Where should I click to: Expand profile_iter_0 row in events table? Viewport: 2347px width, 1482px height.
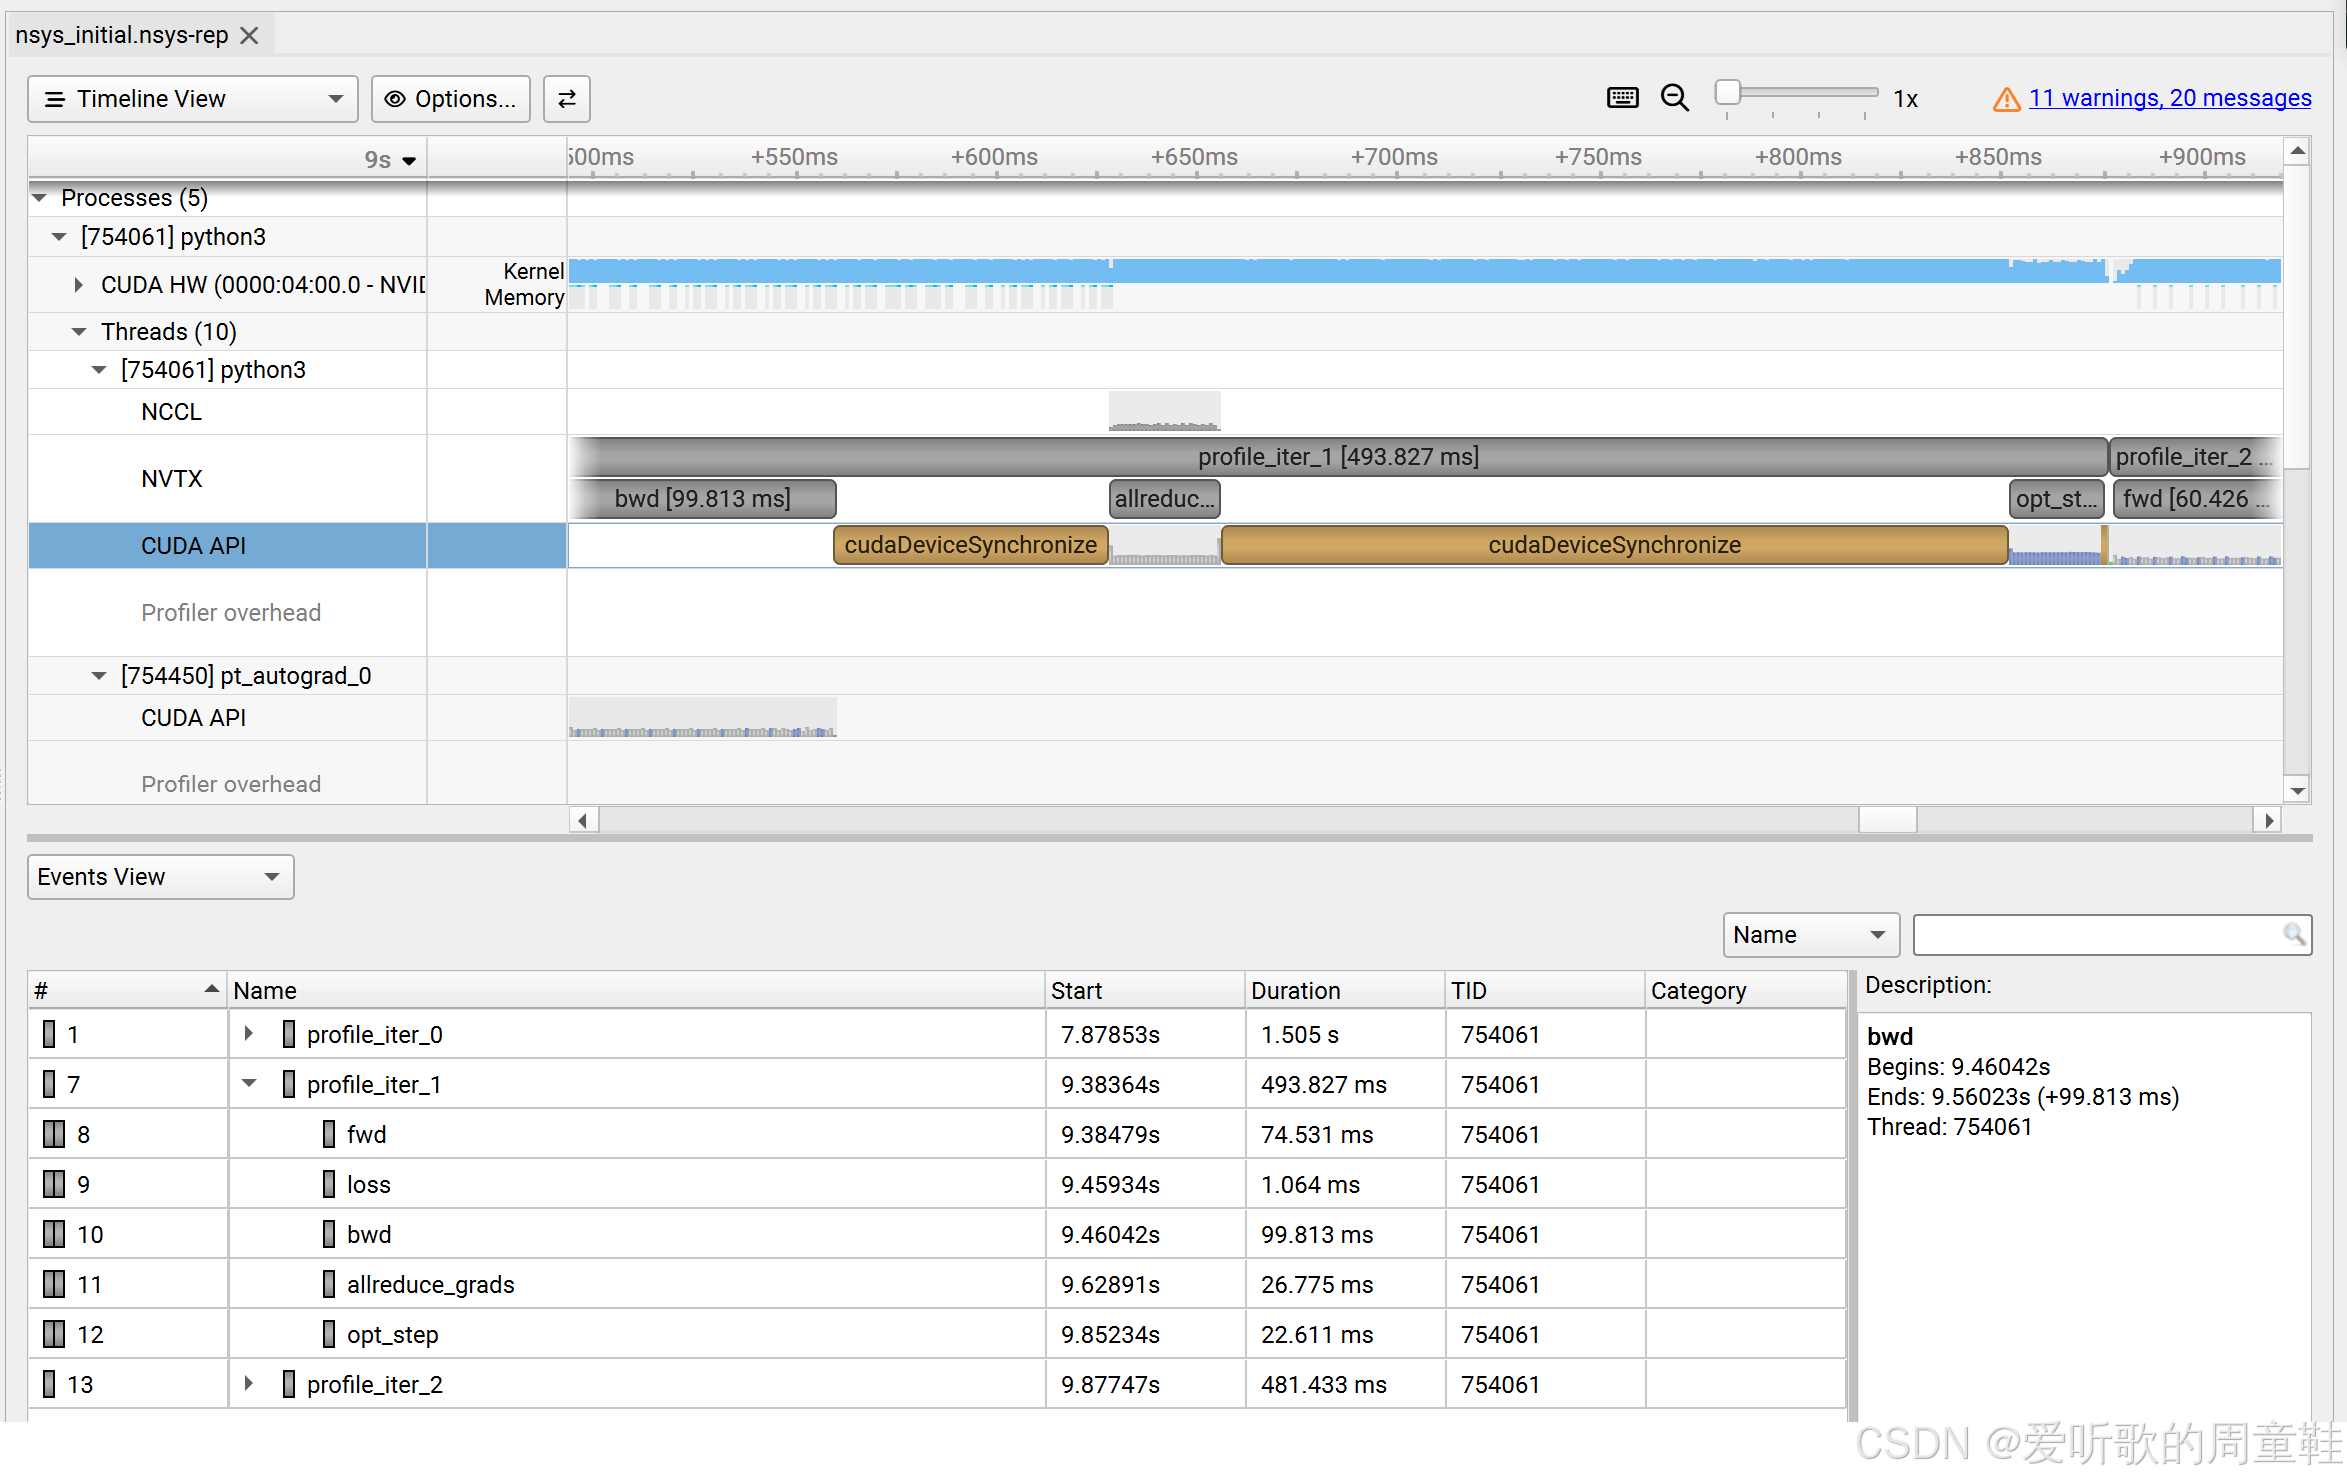(x=249, y=1034)
